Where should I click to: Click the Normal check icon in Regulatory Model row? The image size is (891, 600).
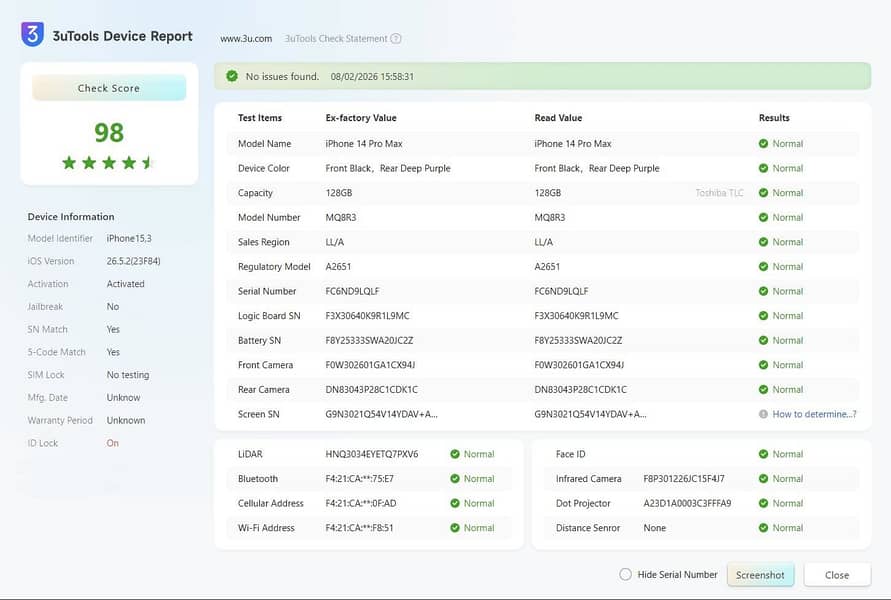[x=763, y=266]
